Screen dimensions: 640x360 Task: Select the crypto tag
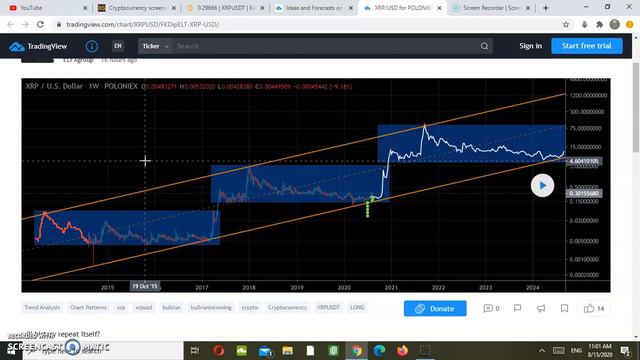click(250, 307)
